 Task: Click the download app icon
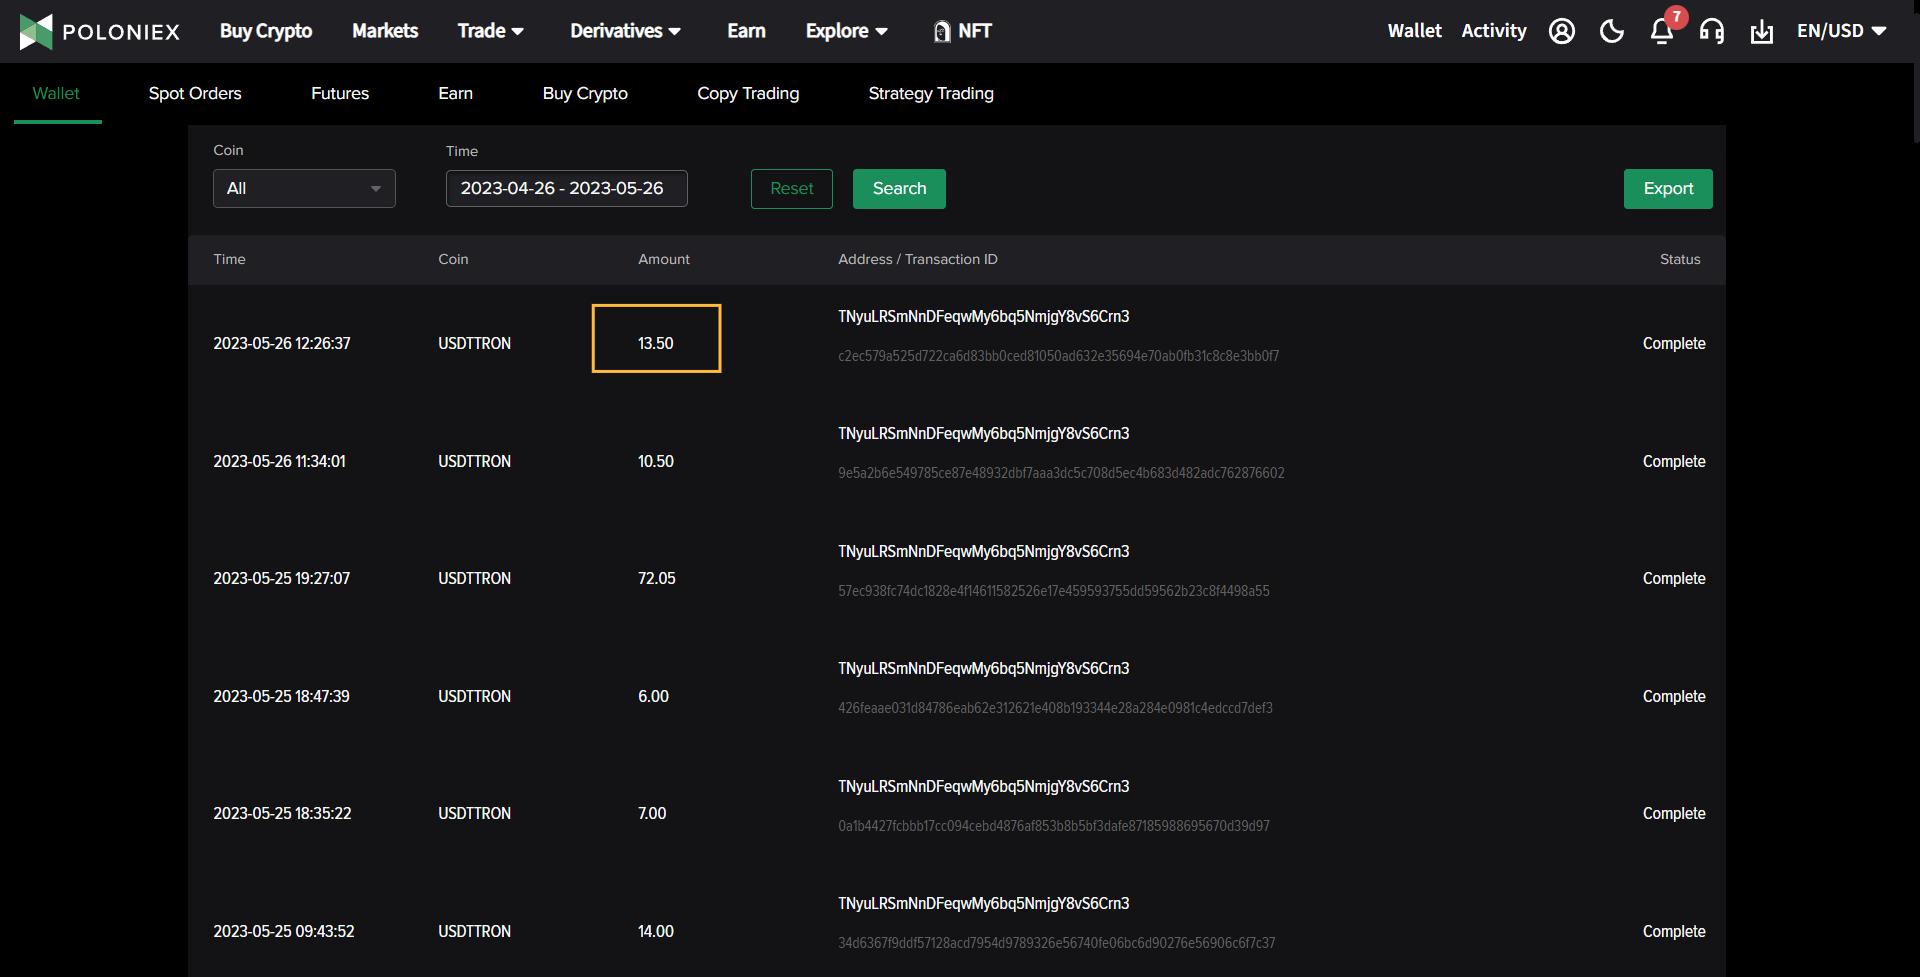(1761, 32)
